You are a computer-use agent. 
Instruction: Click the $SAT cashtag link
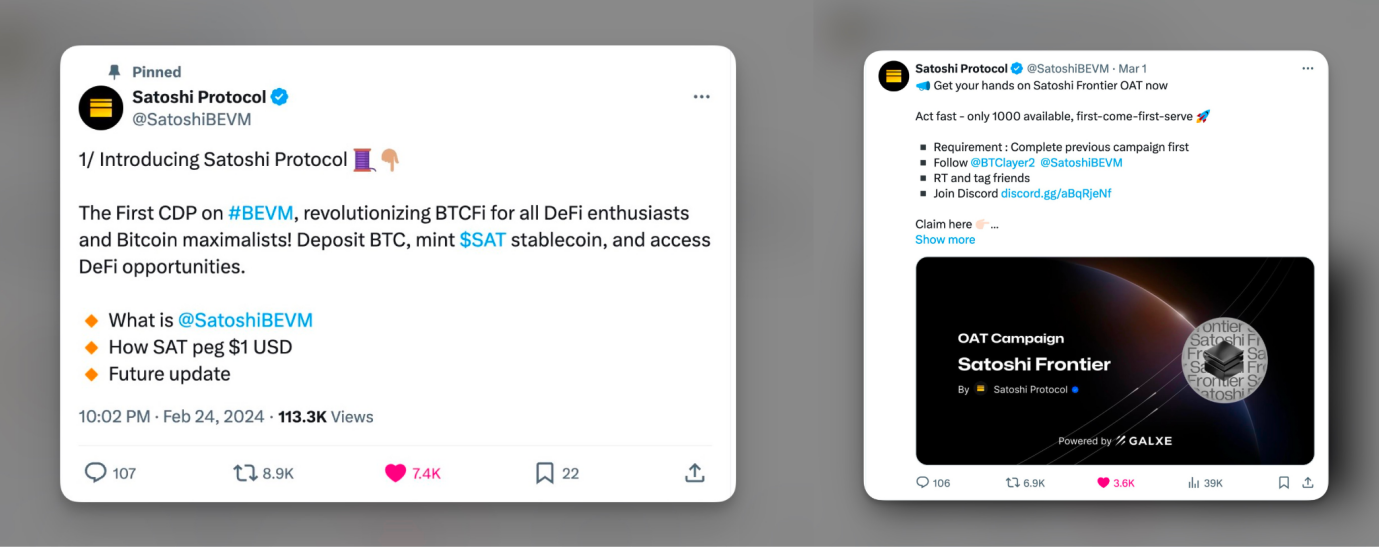coord(482,240)
